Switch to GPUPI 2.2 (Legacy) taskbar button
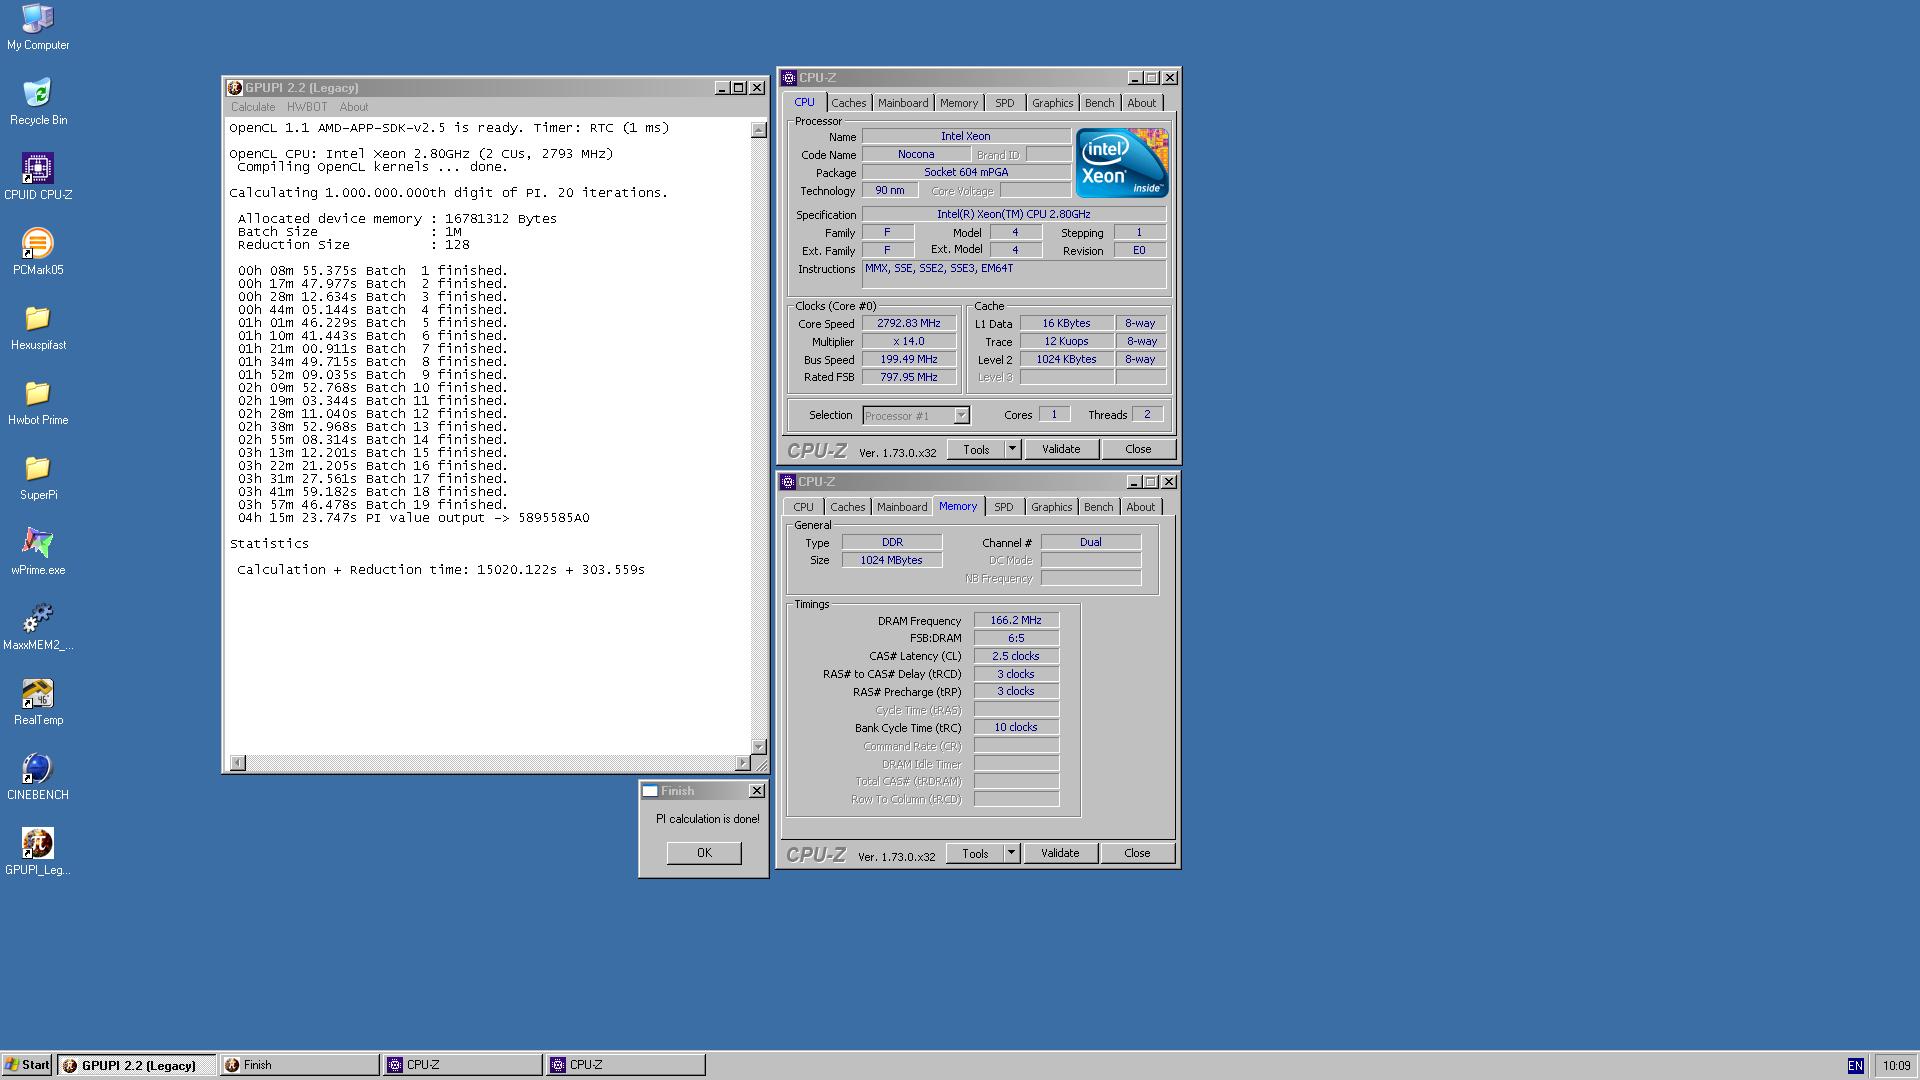The width and height of the screenshot is (1920, 1080). (x=137, y=1065)
